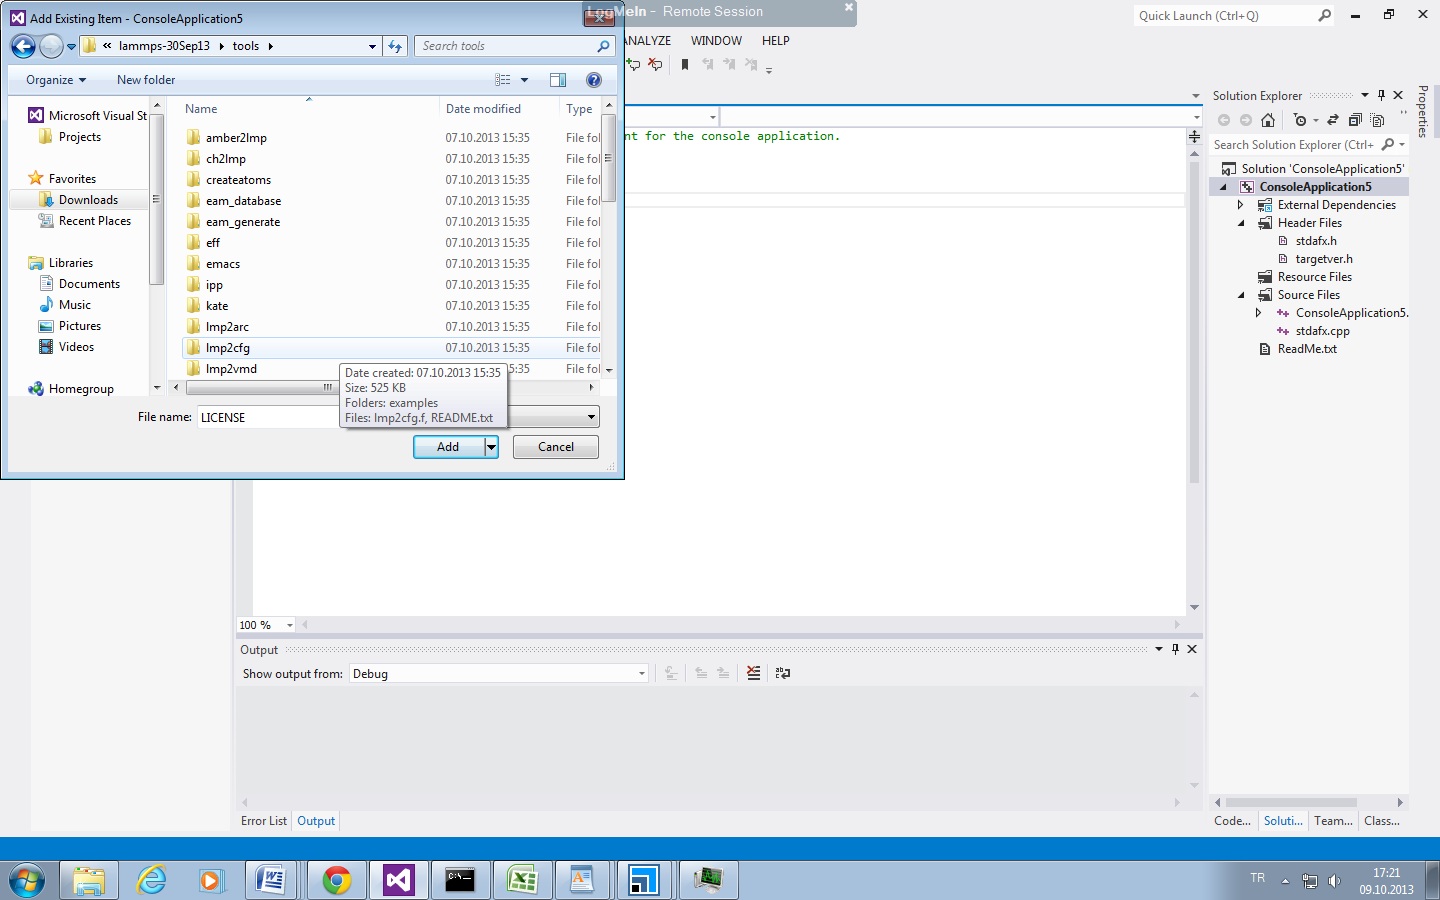
Task: Switch to the Team Explorer tab
Action: 1333,821
